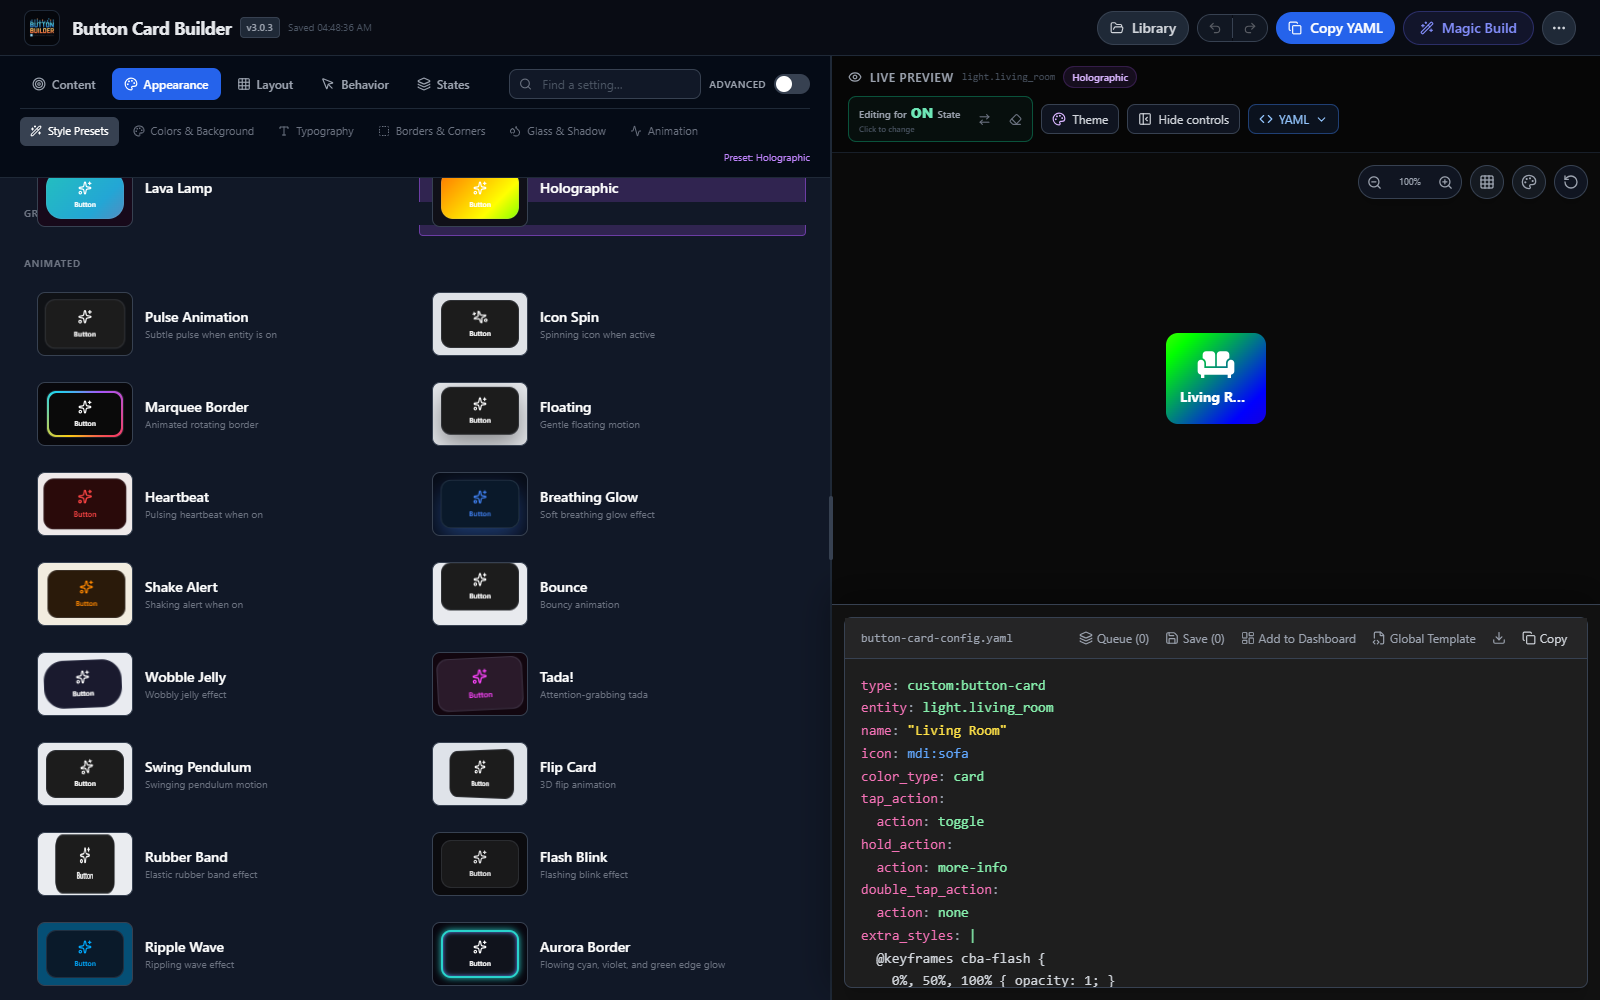Viewport: 1600px width, 1000px height.
Task: Open Colors & Background sub-tab
Action: pyautogui.click(x=194, y=131)
